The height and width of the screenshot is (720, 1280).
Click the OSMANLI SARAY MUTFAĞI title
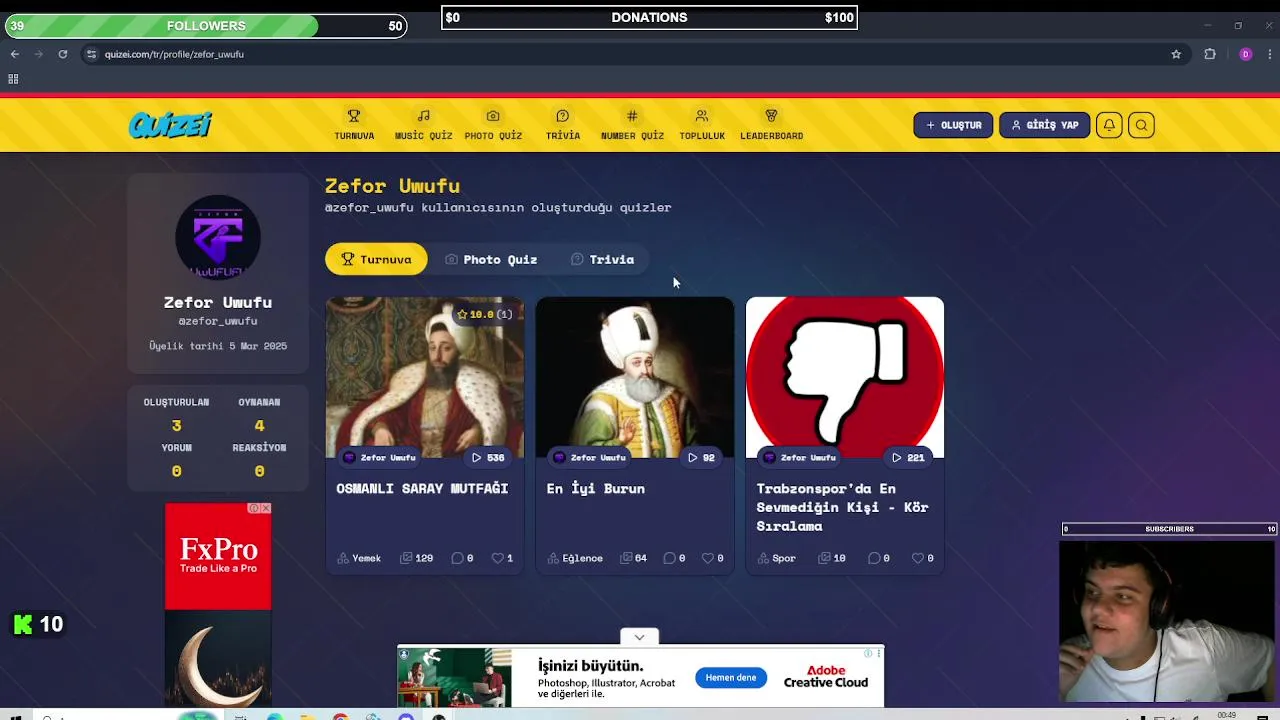point(422,488)
